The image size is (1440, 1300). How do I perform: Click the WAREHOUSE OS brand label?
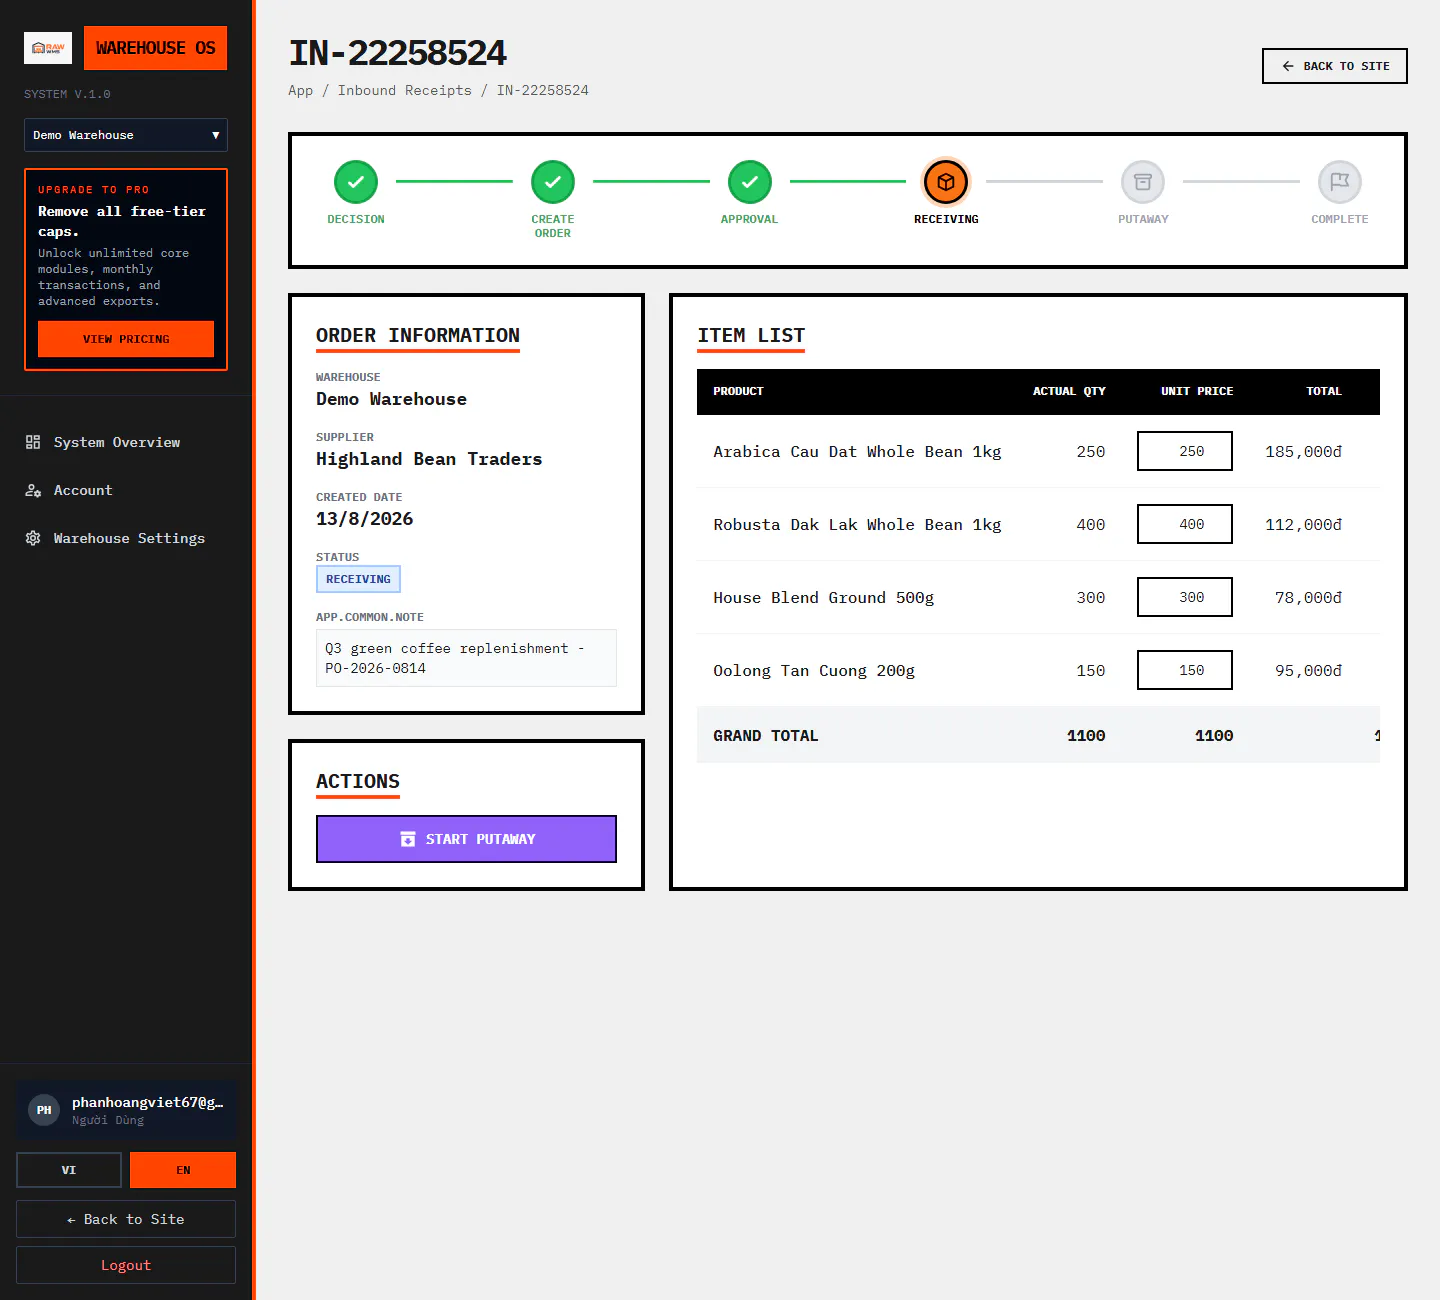coord(155,48)
